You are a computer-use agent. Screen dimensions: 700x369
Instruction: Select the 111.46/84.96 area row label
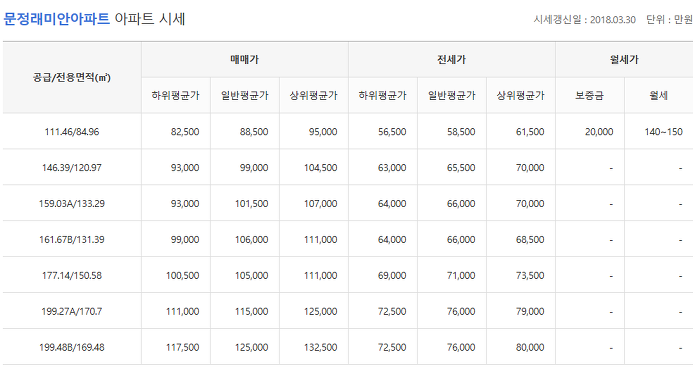72,132
